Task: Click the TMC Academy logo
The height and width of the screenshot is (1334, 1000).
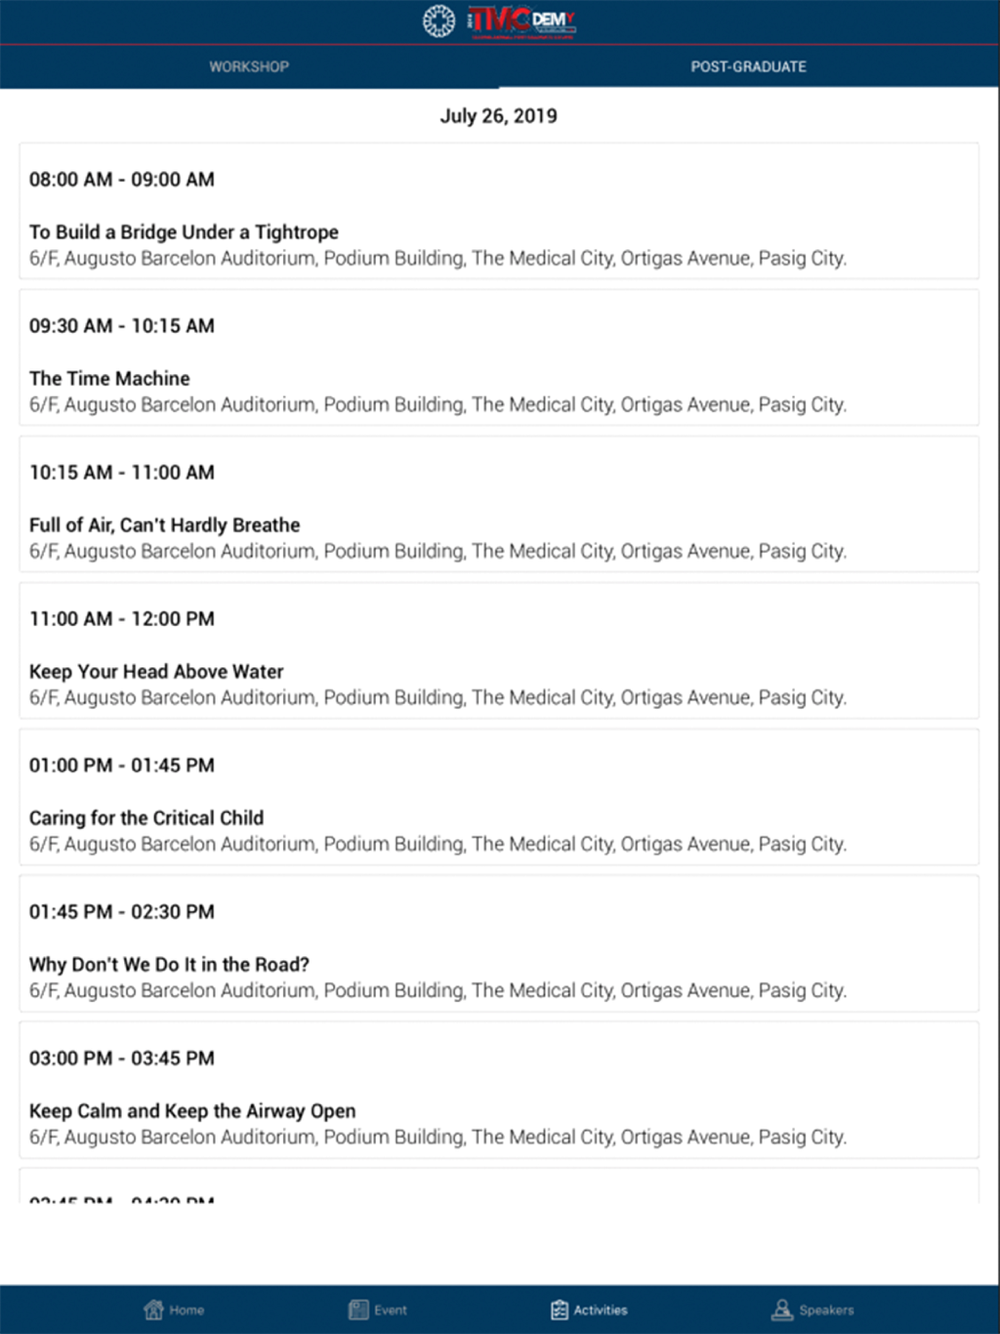Action: pyautogui.click(x=522, y=21)
